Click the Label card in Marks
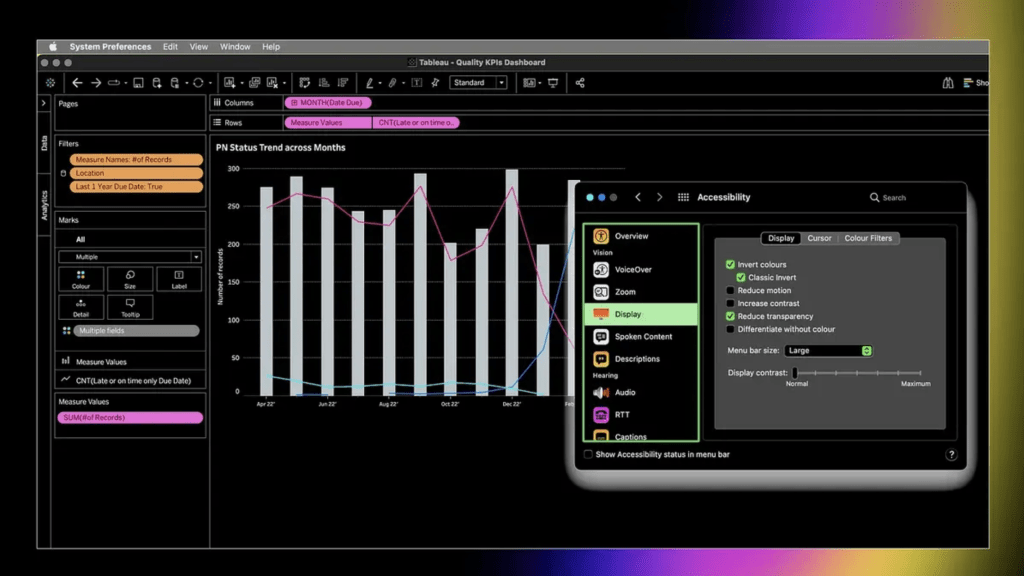The height and width of the screenshot is (576, 1024). pyautogui.click(x=179, y=280)
